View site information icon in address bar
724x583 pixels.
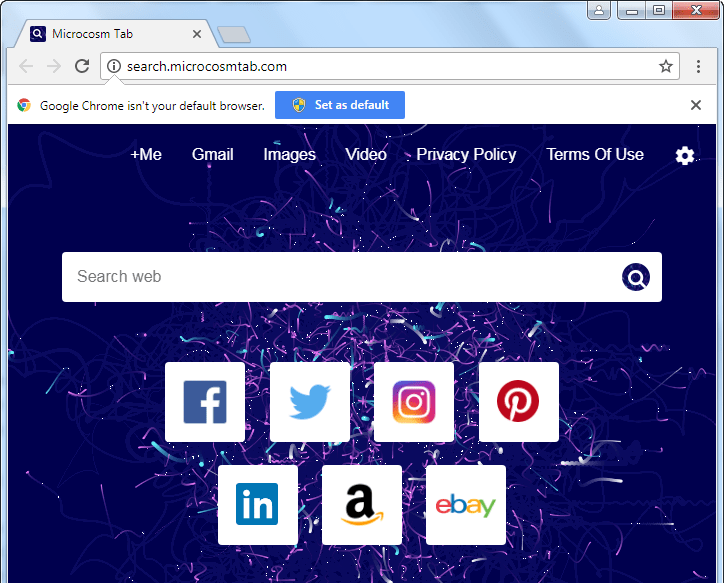coord(114,66)
